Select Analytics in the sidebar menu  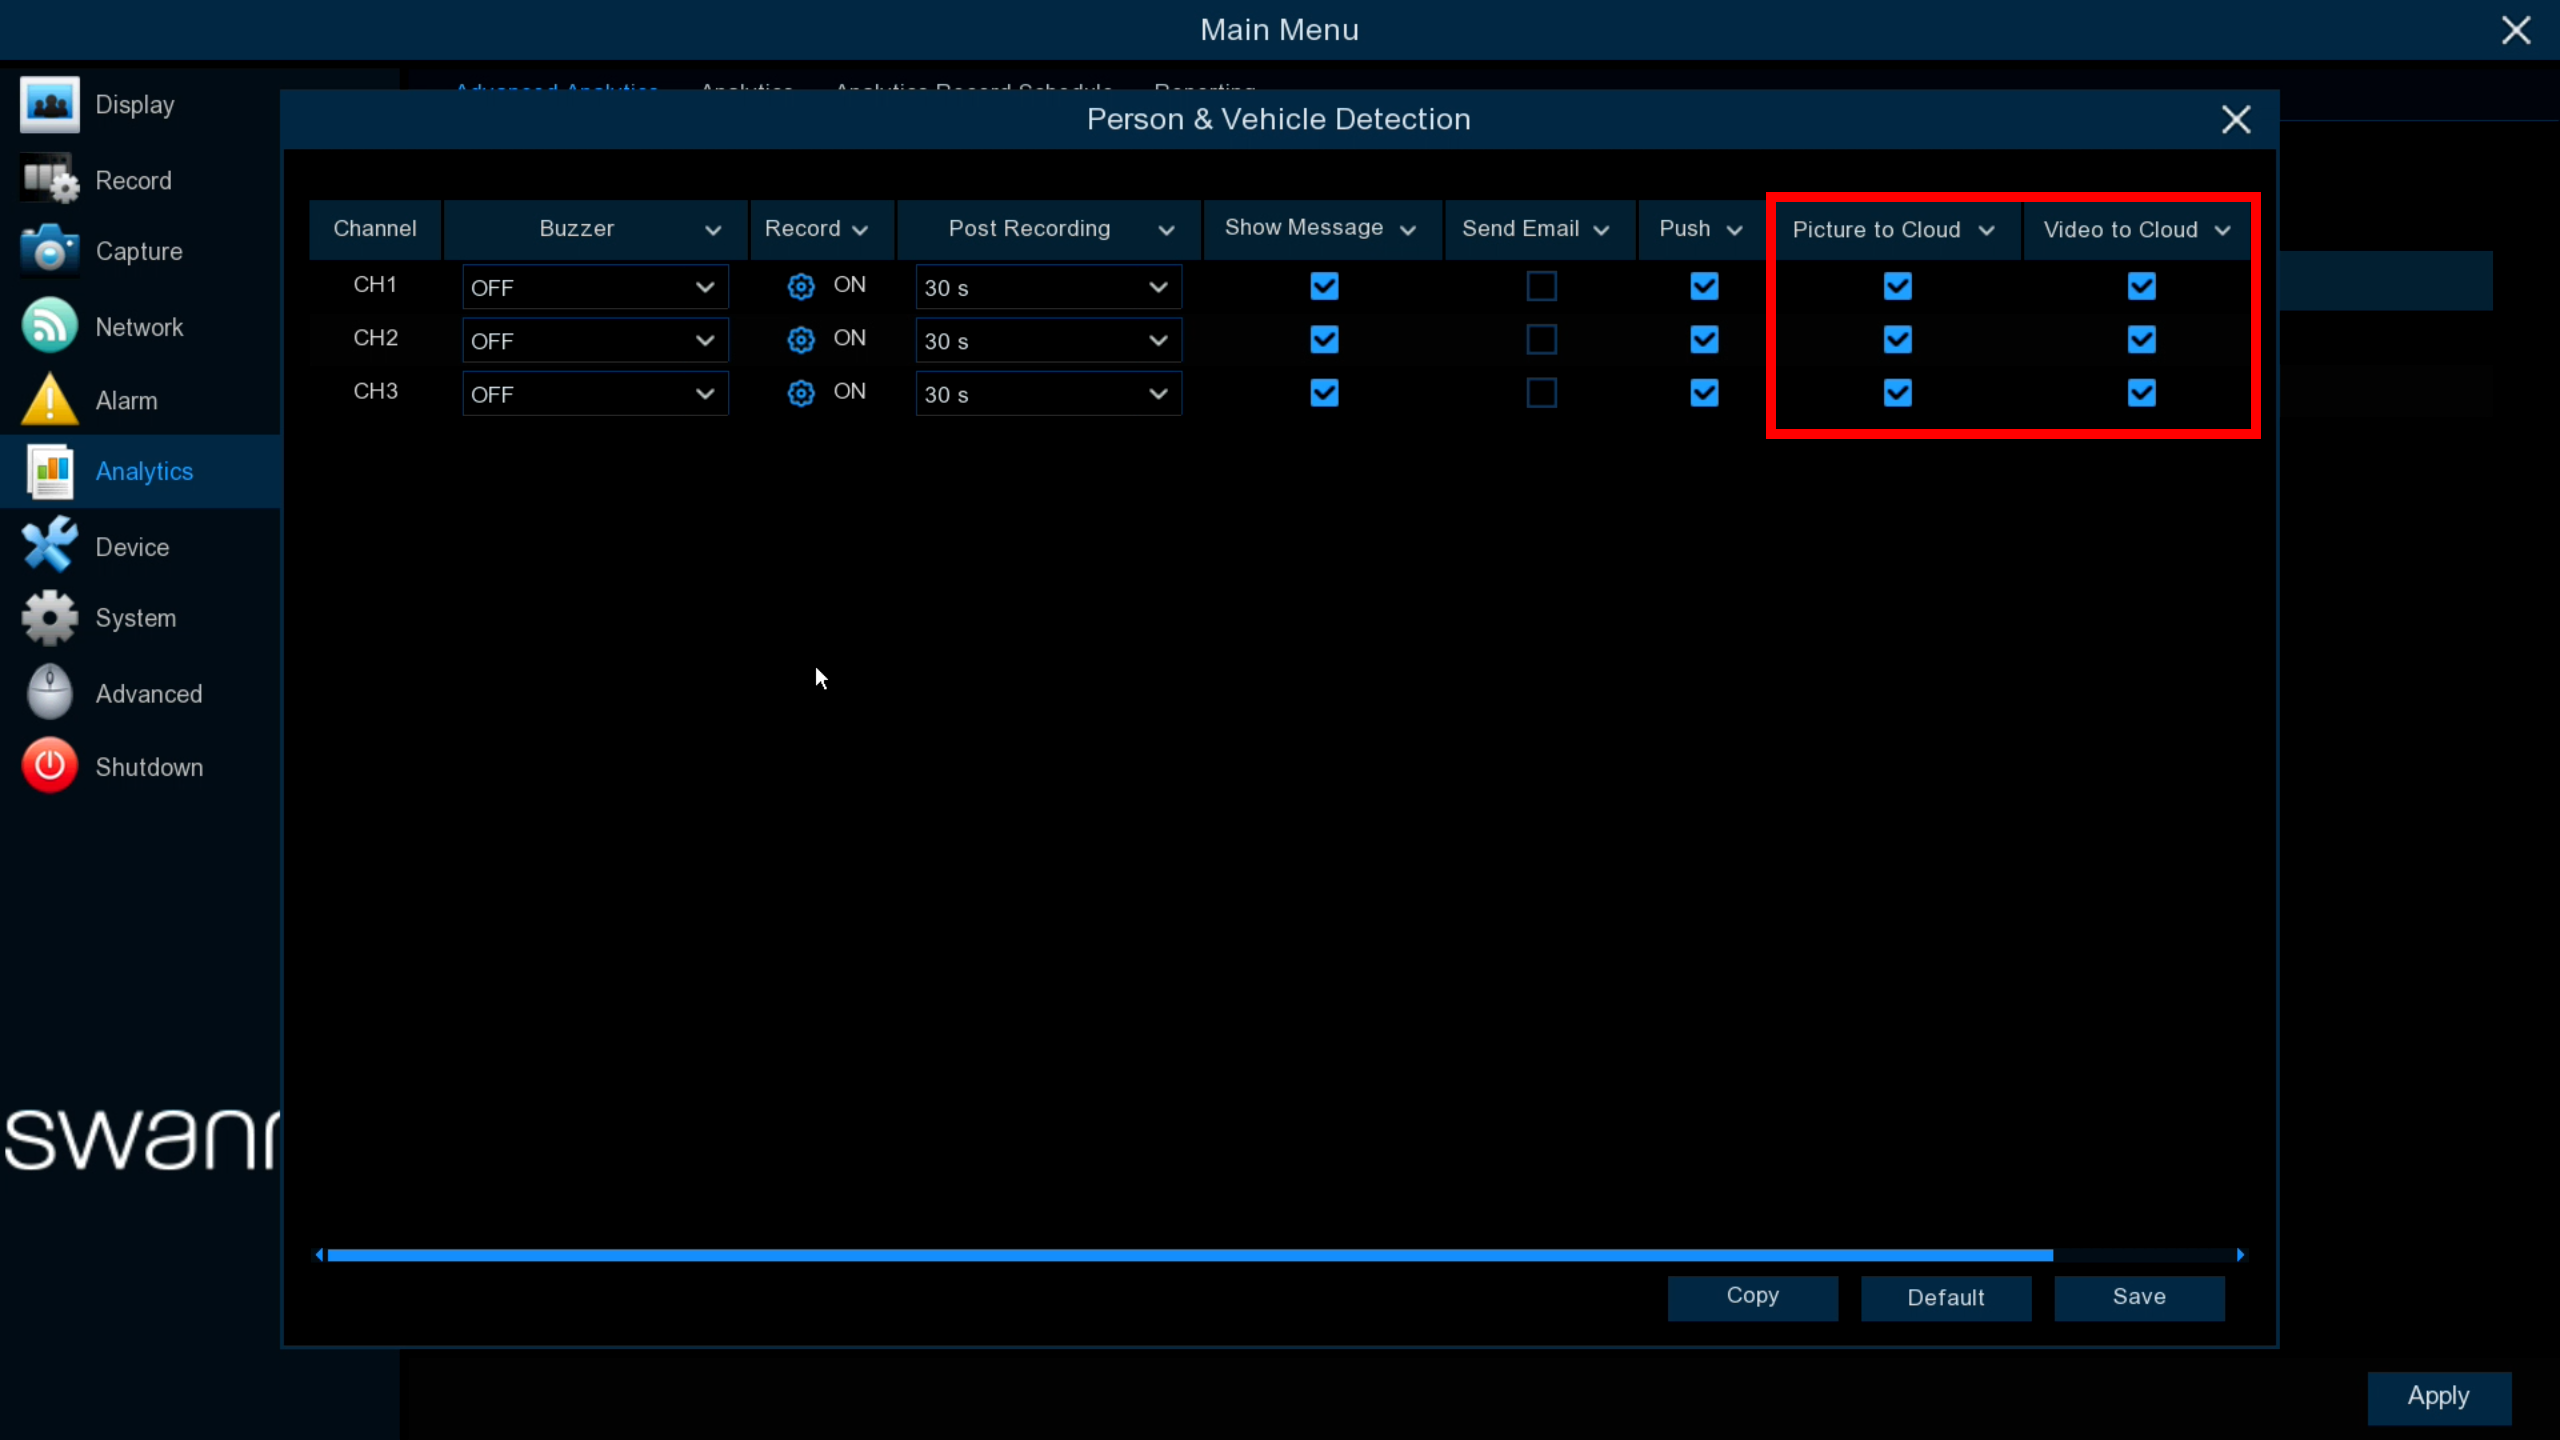click(x=144, y=471)
